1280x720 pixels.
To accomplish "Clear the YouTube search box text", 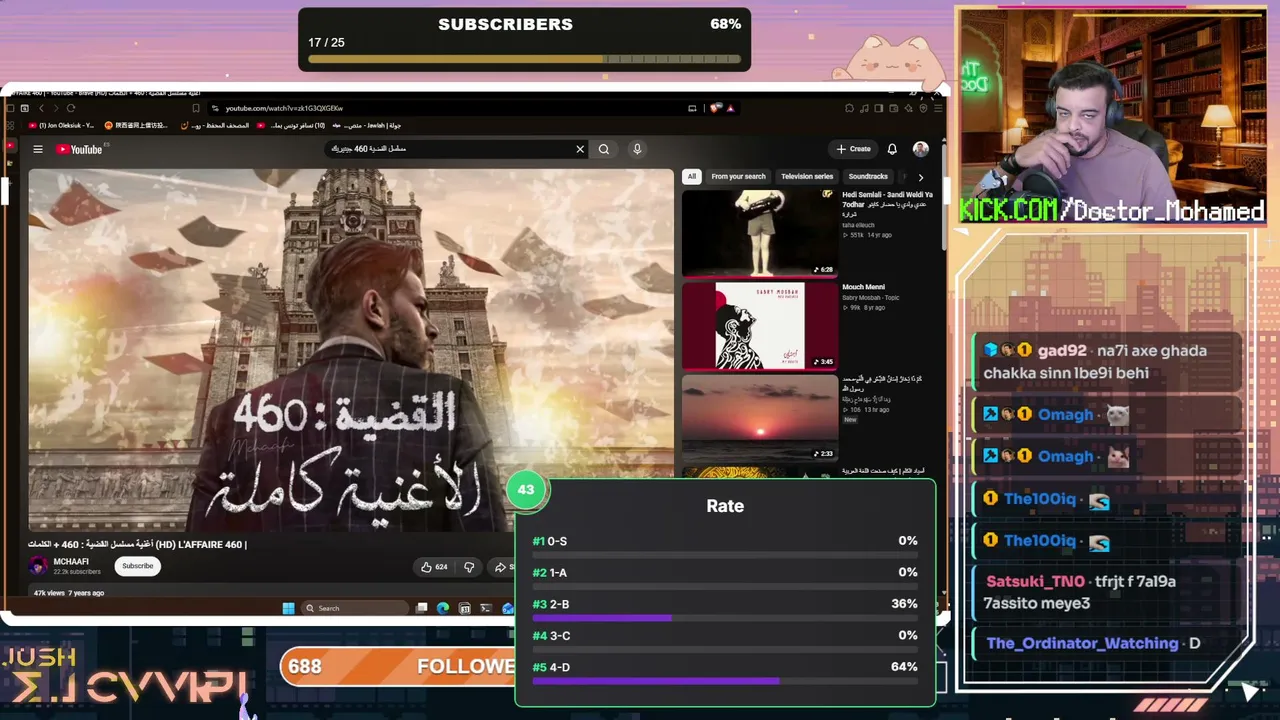I will (x=580, y=149).
